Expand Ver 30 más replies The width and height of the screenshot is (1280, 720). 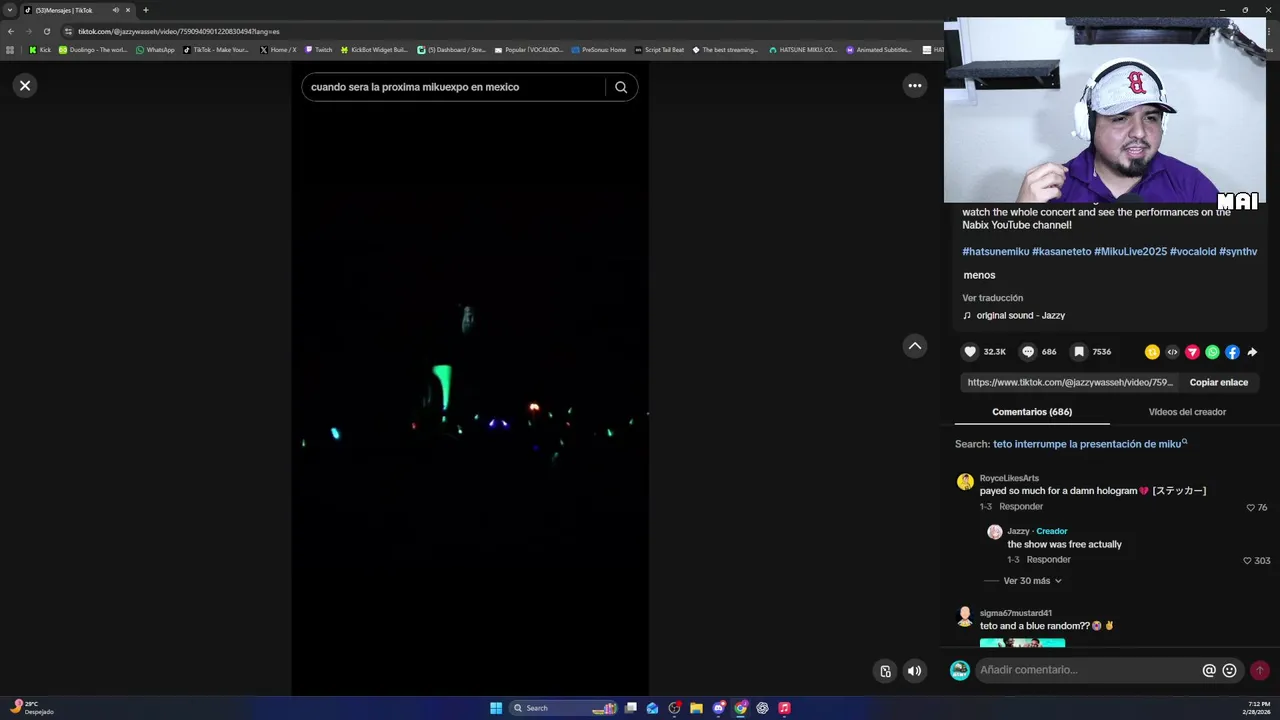click(x=1032, y=581)
